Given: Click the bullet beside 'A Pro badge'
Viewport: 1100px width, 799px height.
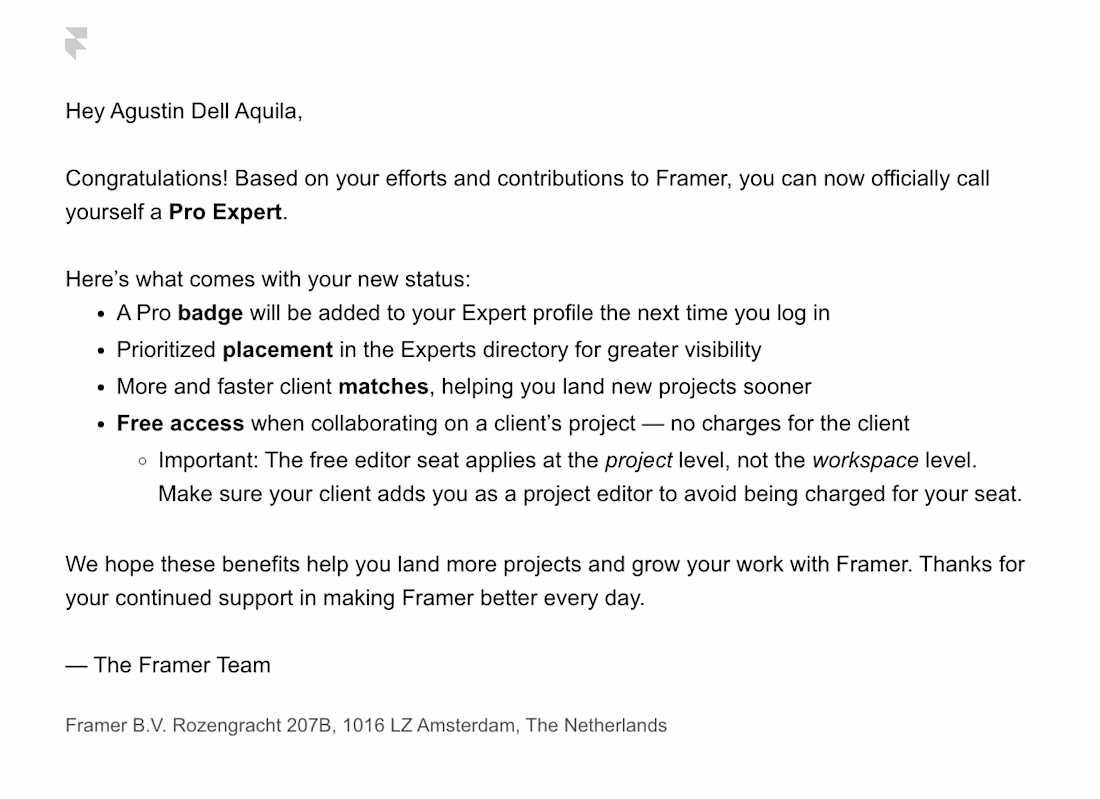Looking at the screenshot, I should click(102, 314).
